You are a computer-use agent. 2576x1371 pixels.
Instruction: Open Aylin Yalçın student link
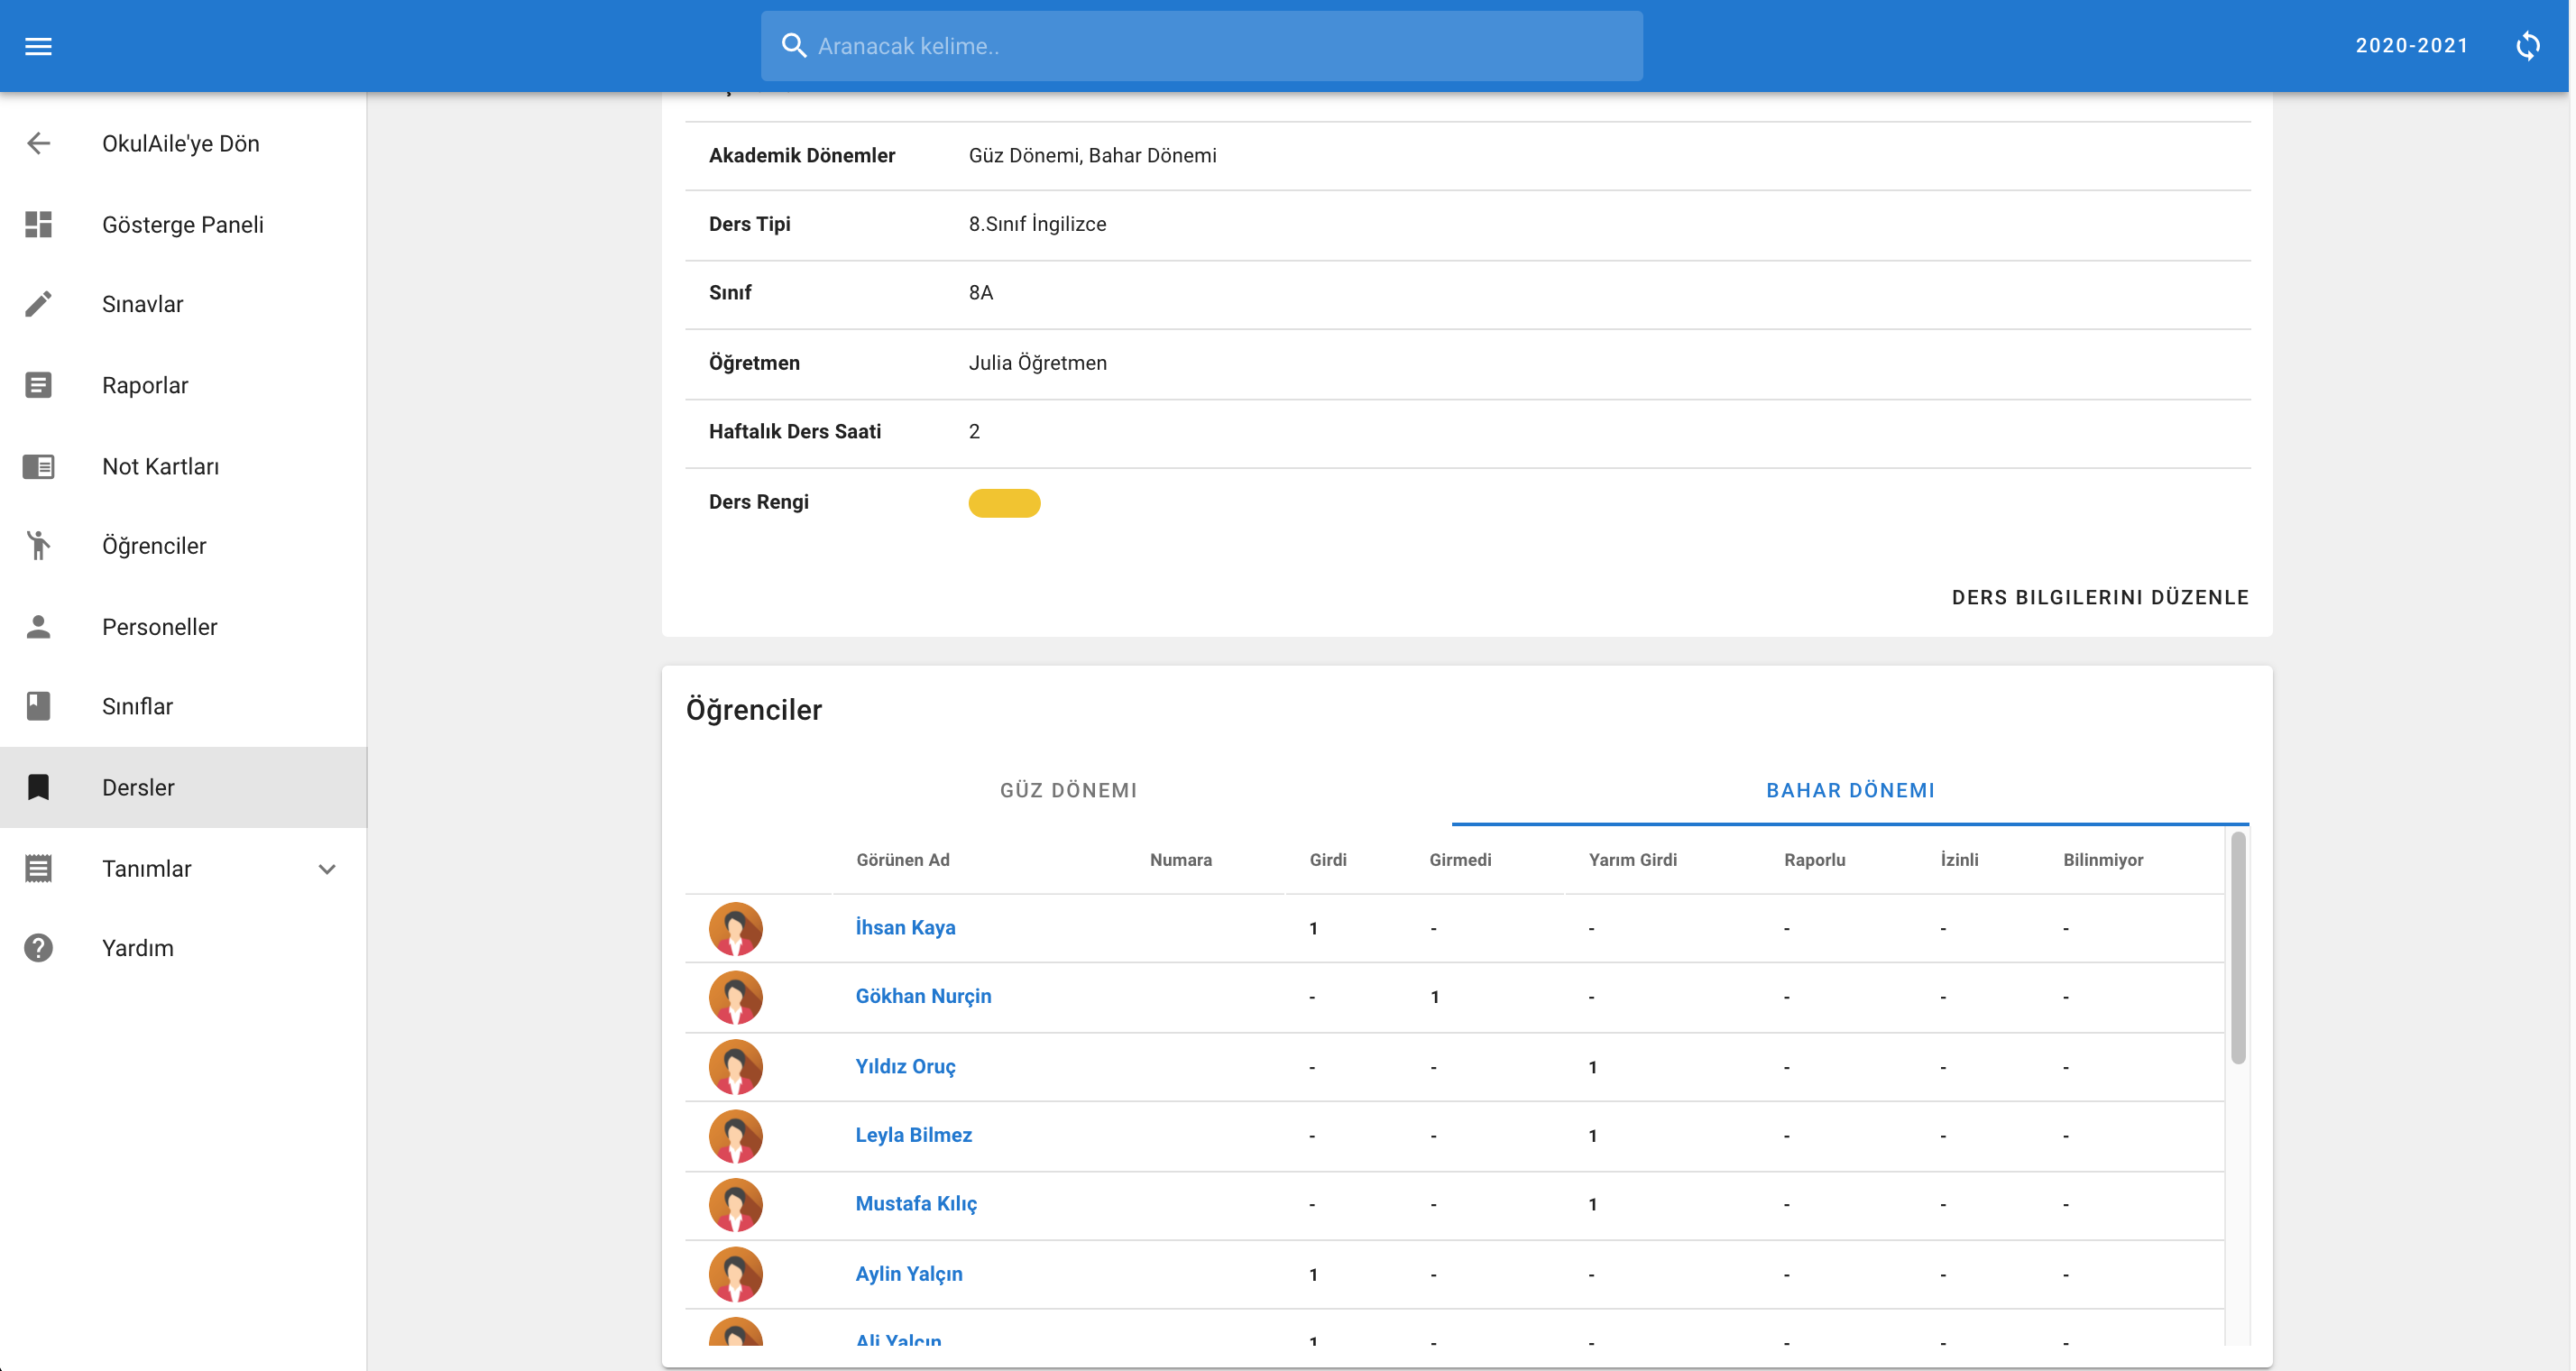coord(909,1275)
